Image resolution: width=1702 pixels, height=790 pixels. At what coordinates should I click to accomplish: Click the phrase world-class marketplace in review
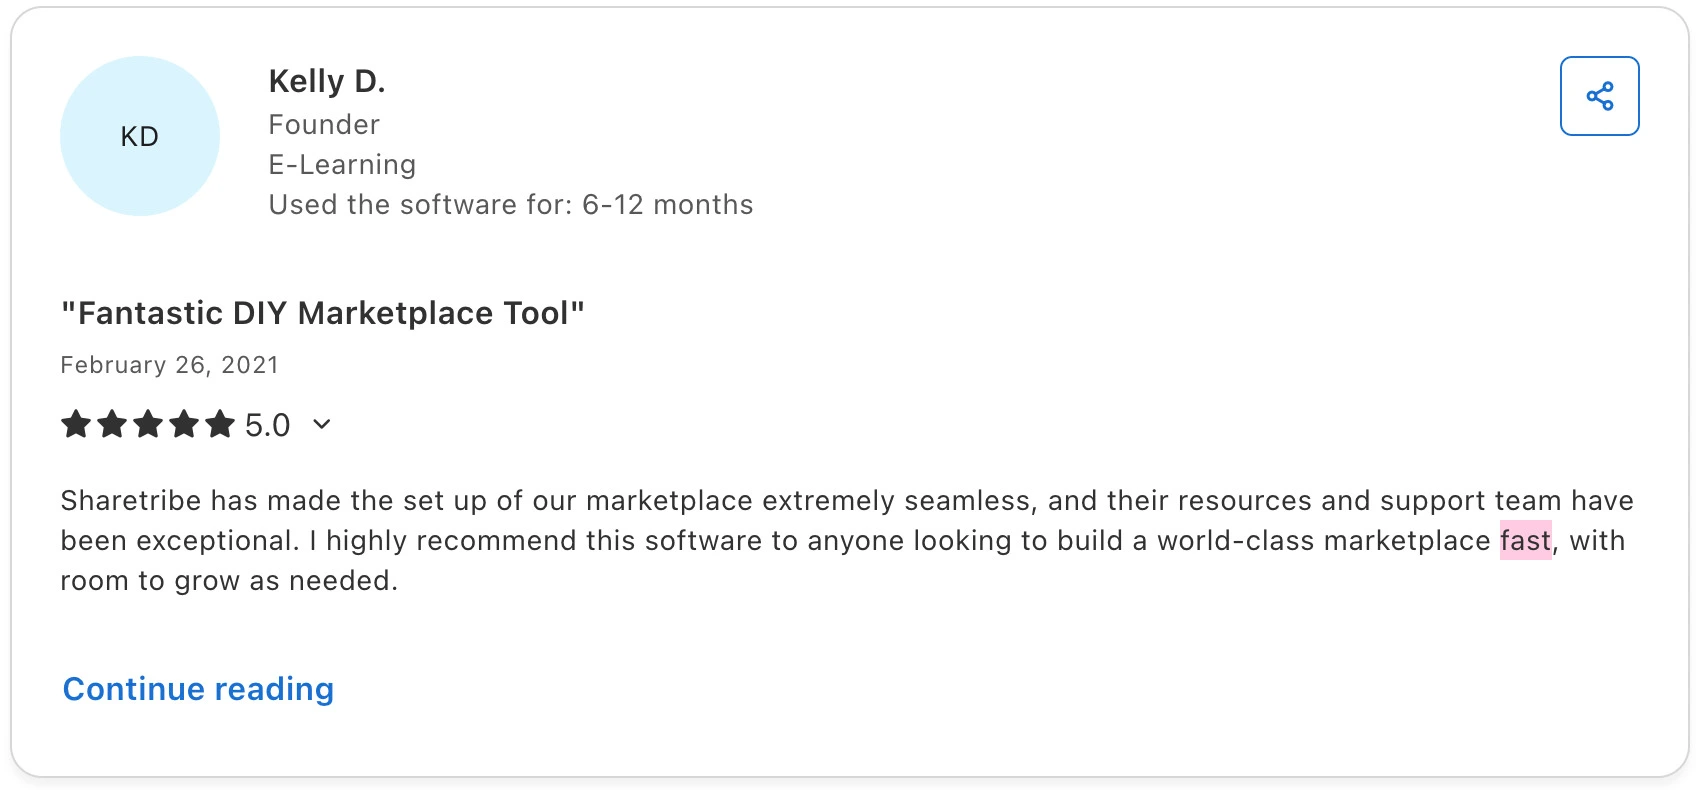coord(1324,540)
